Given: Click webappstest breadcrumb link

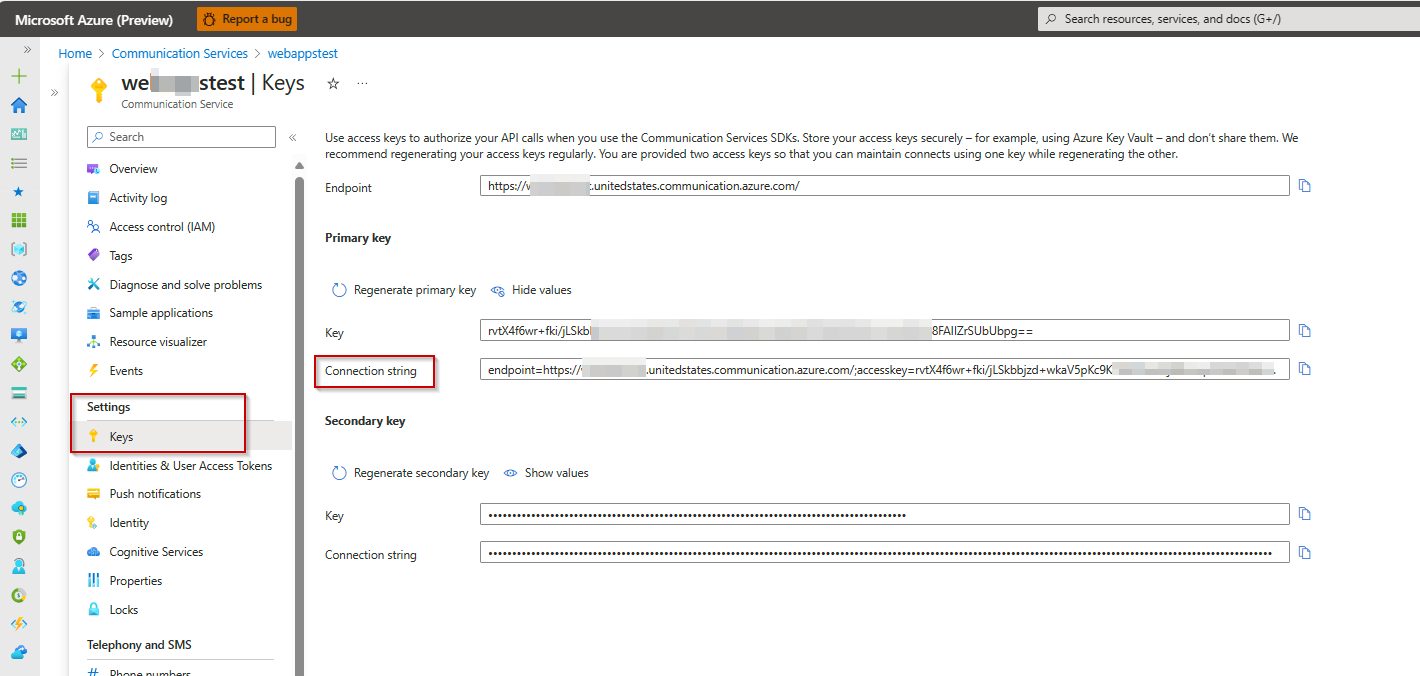Looking at the screenshot, I should tap(303, 54).
